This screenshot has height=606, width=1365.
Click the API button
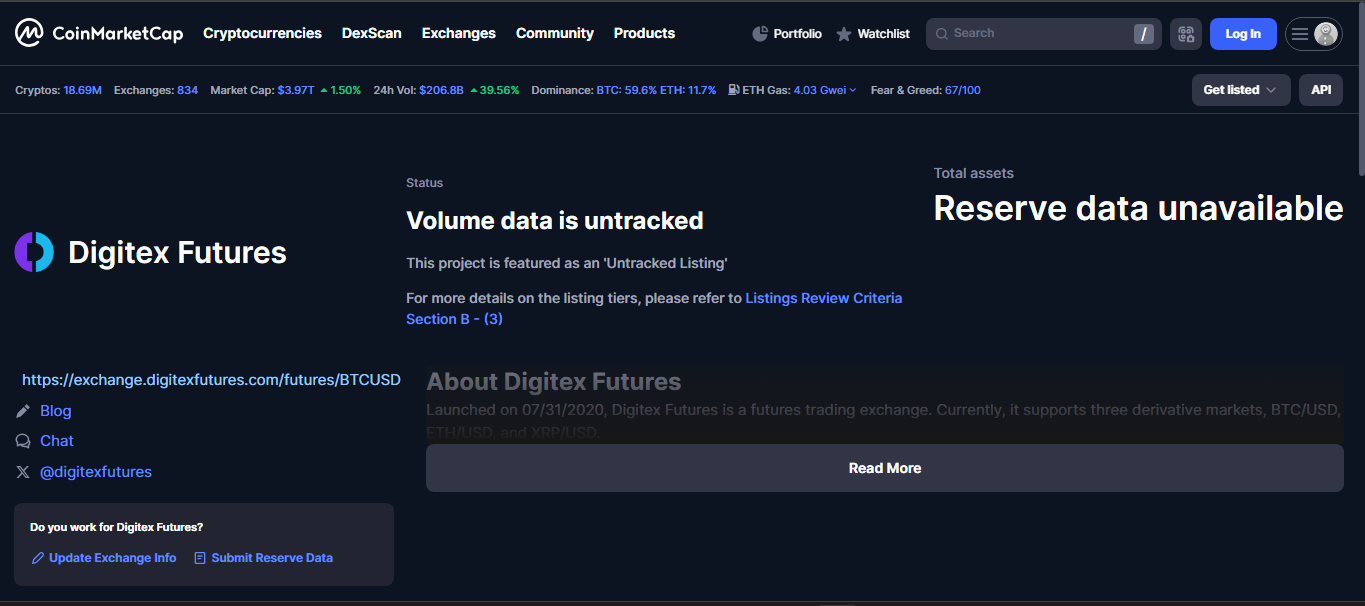(1321, 90)
